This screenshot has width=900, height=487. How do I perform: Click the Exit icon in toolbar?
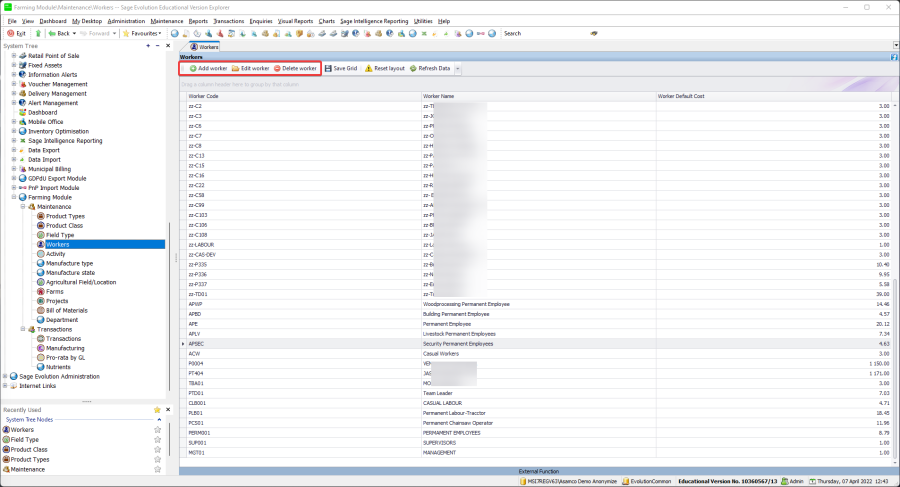pyautogui.click(x=10, y=33)
